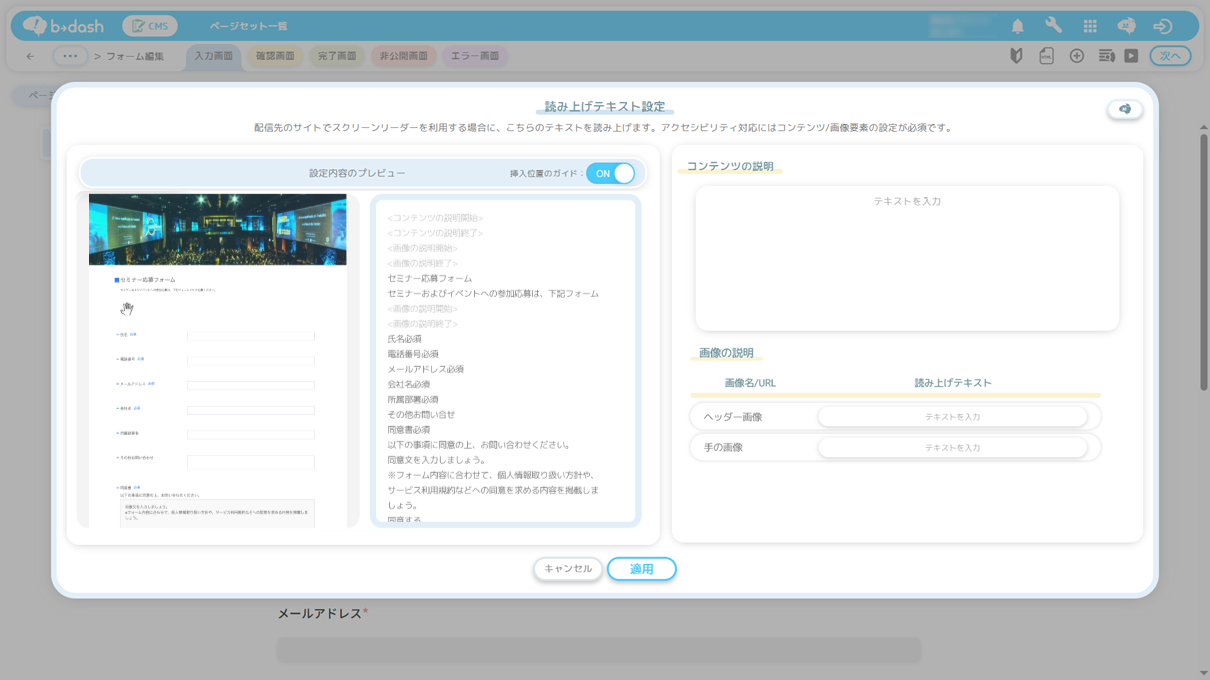
Task: Click the 適用 button
Action: pyautogui.click(x=641, y=569)
